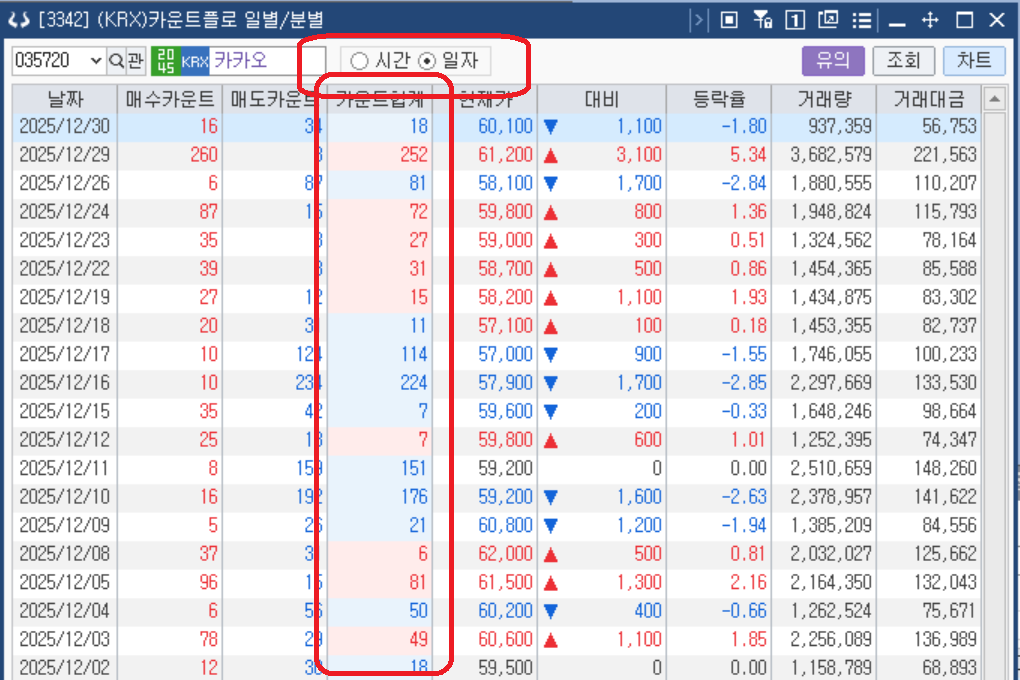
Task: Click the scrollbar up arrow
Action: 993,99
